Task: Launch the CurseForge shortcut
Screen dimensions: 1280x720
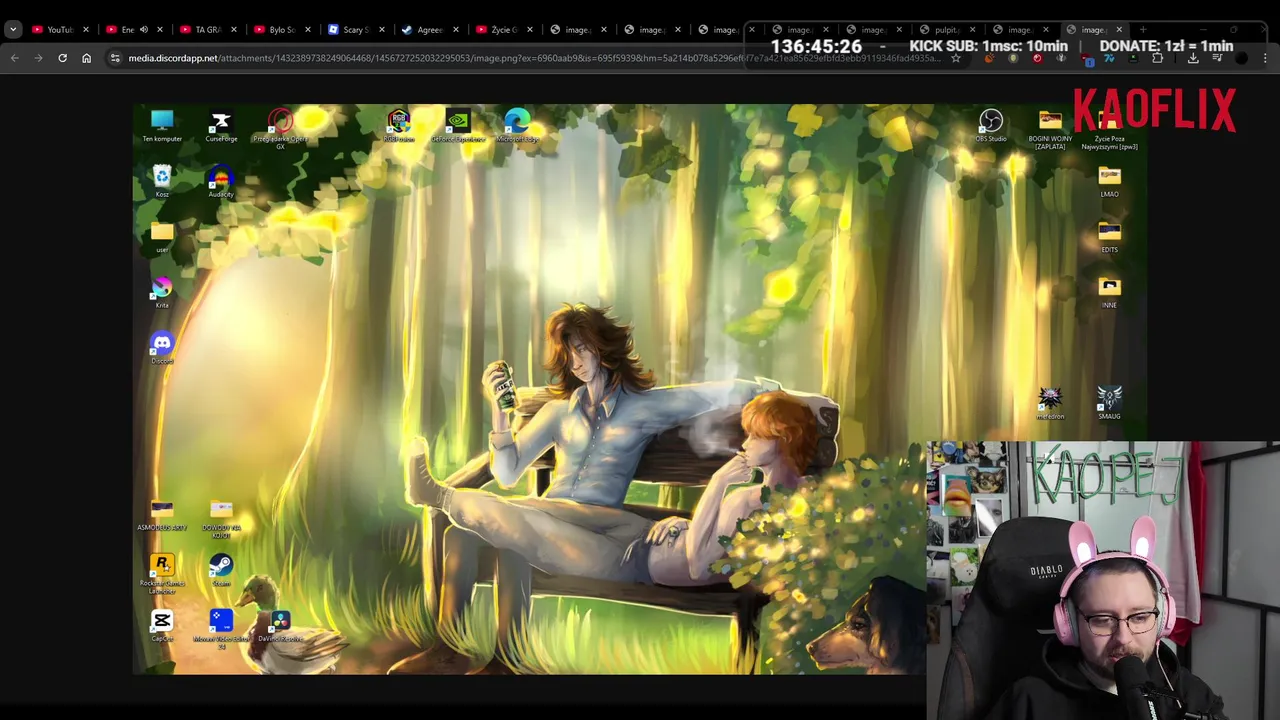Action: pos(221,126)
